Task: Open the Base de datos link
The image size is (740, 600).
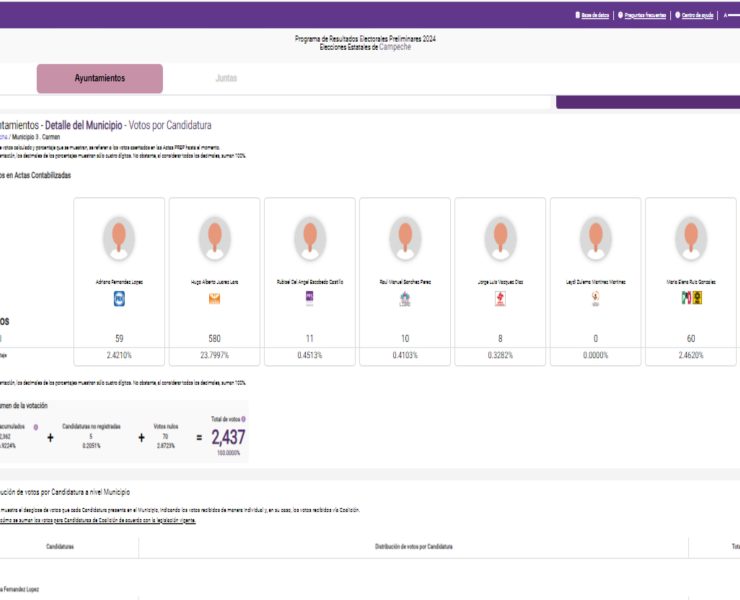Action: pyautogui.click(x=594, y=16)
